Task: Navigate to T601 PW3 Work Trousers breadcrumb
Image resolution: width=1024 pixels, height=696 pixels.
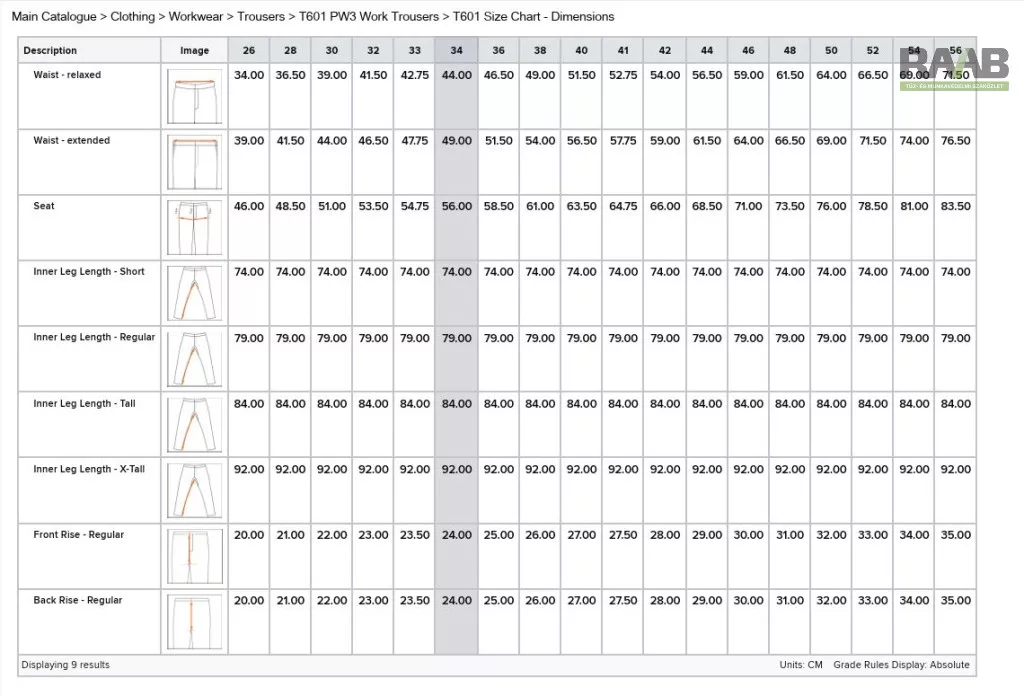Action: click(369, 17)
